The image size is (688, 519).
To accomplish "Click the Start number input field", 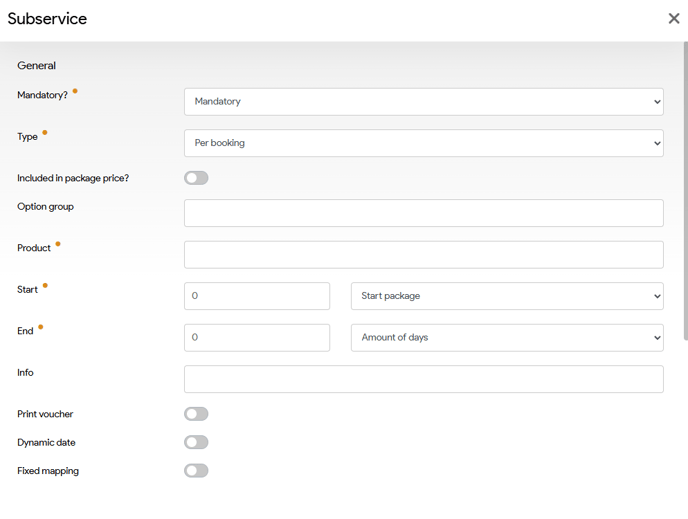I will tap(257, 296).
